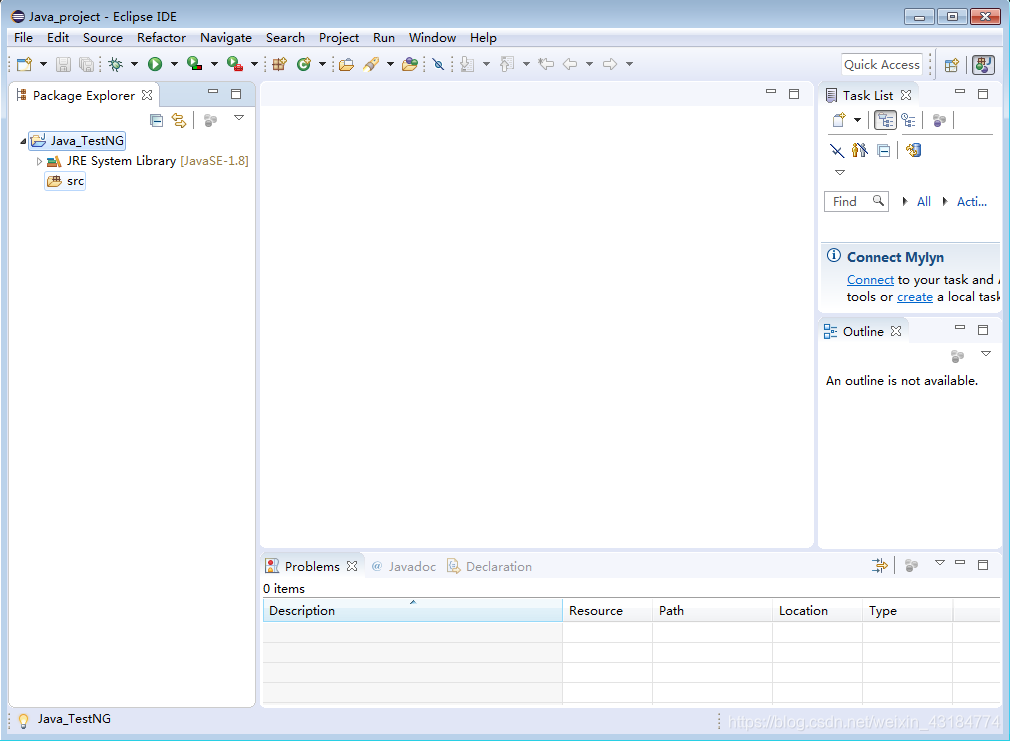This screenshot has height=741, width=1010.
Task: Open the External Tools dropdown arrow
Action: [x=254, y=64]
